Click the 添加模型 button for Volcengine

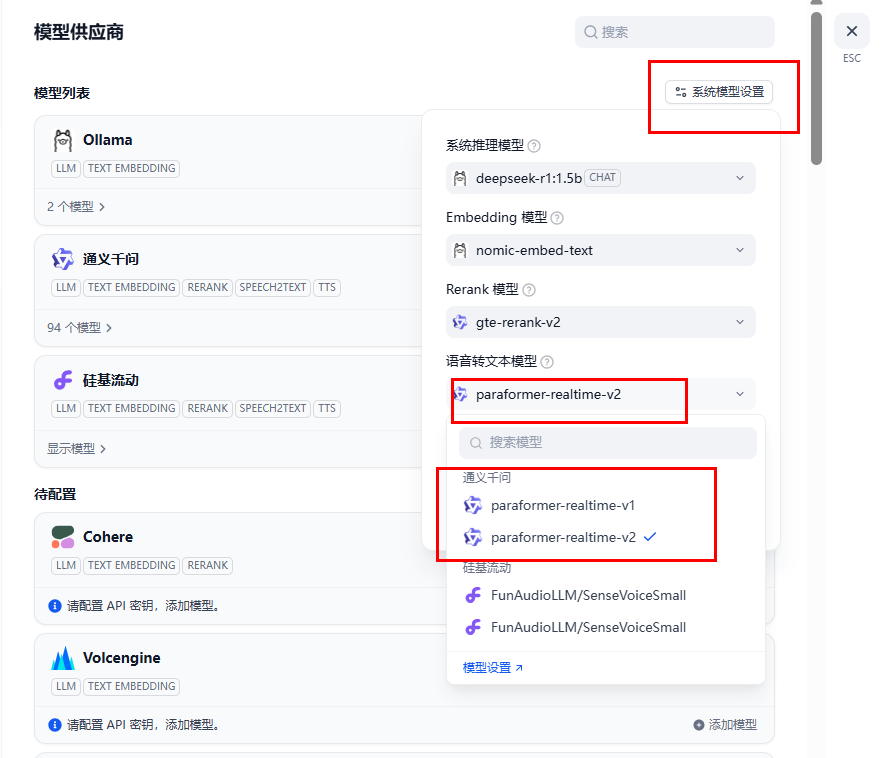click(x=725, y=725)
